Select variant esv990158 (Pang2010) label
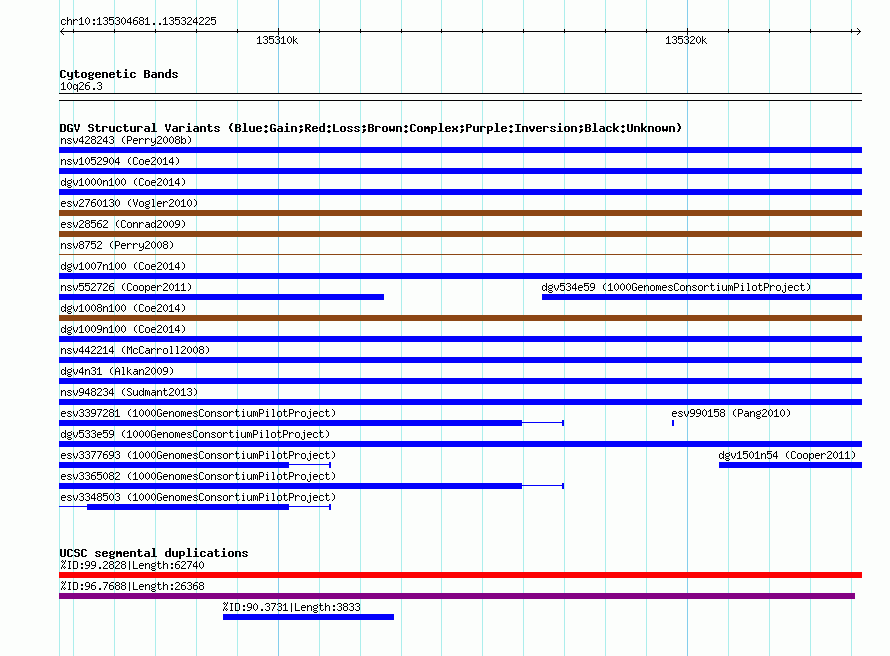 [731, 413]
